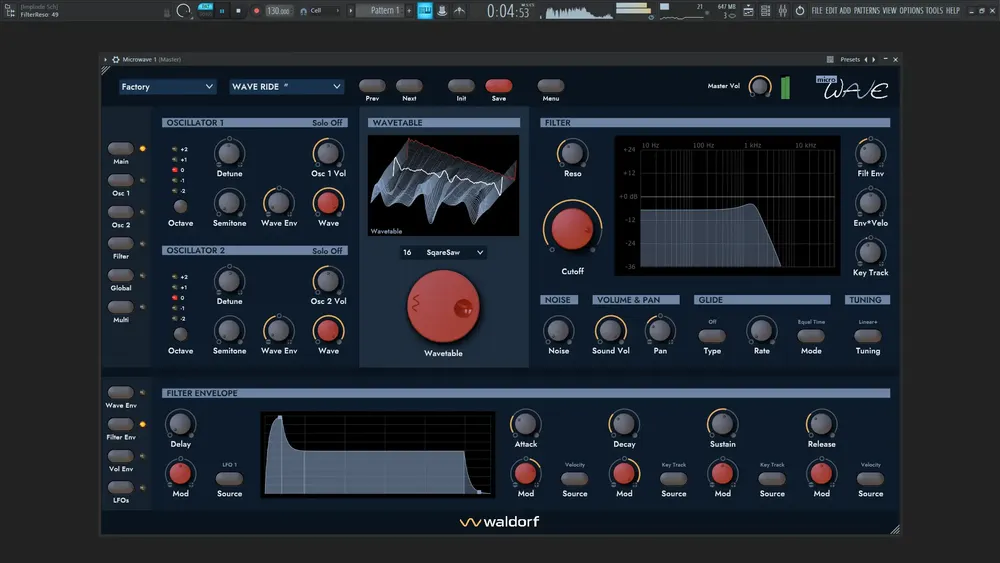Screen dimensions: 1000x563
Task: Click the plugin settings gear icon
Action: tap(115, 59)
